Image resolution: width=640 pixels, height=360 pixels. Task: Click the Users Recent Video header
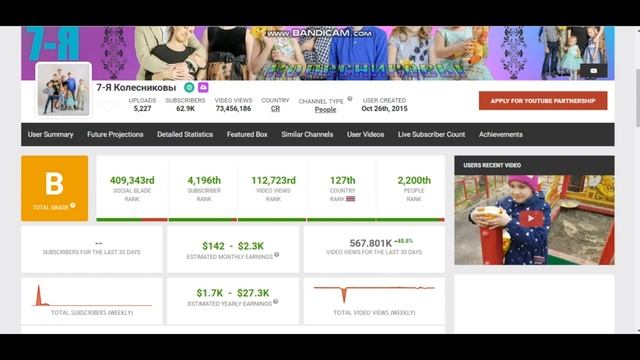(534, 165)
